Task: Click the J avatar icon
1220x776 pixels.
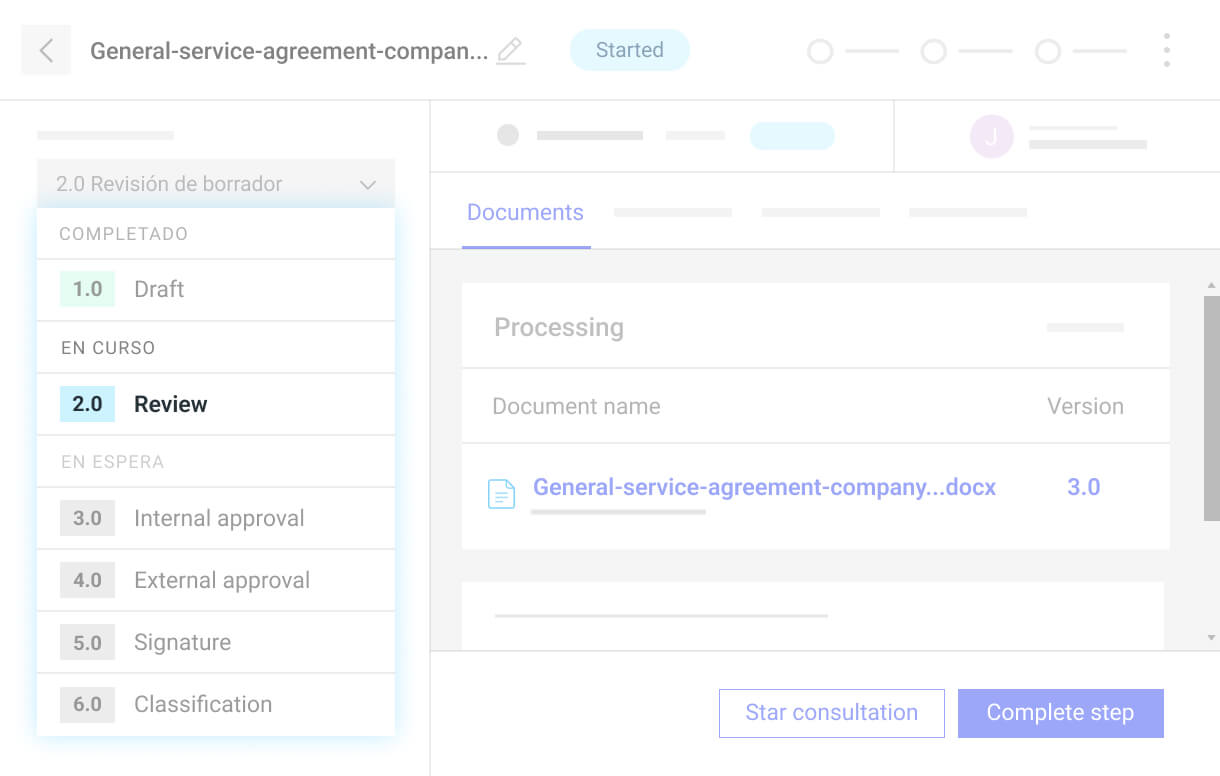Action: pyautogui.click(x=991, y=136)
